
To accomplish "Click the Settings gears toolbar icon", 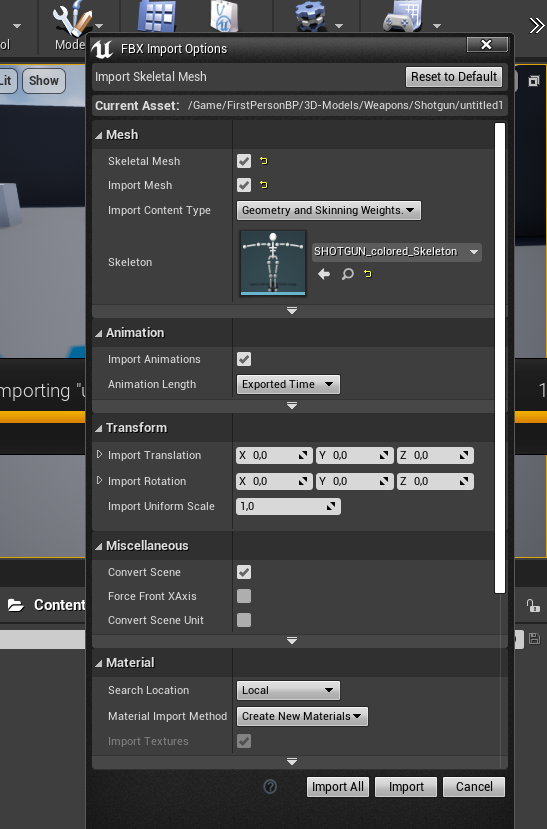I will [311, 16].
